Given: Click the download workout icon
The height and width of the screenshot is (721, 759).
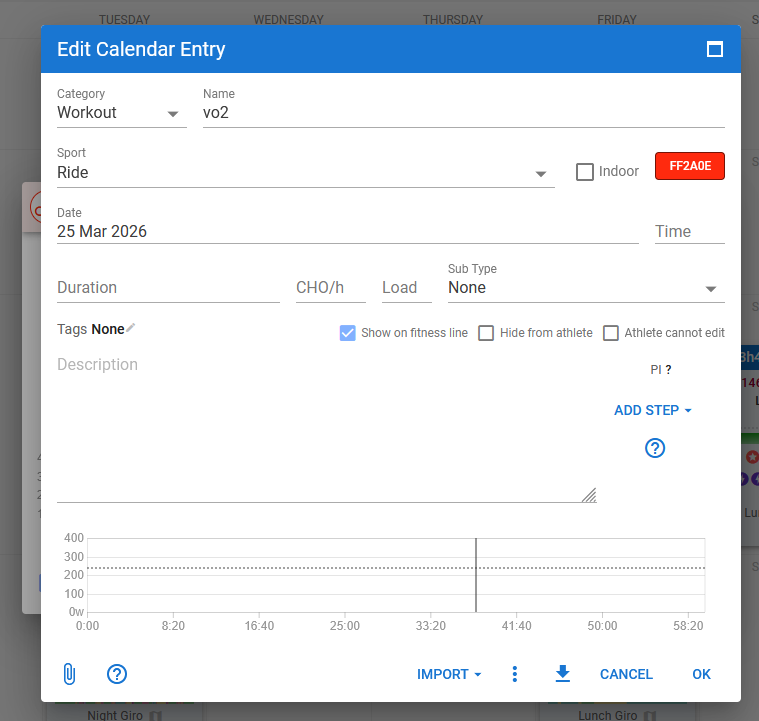Looking at the screenshot, I should 562,674.
